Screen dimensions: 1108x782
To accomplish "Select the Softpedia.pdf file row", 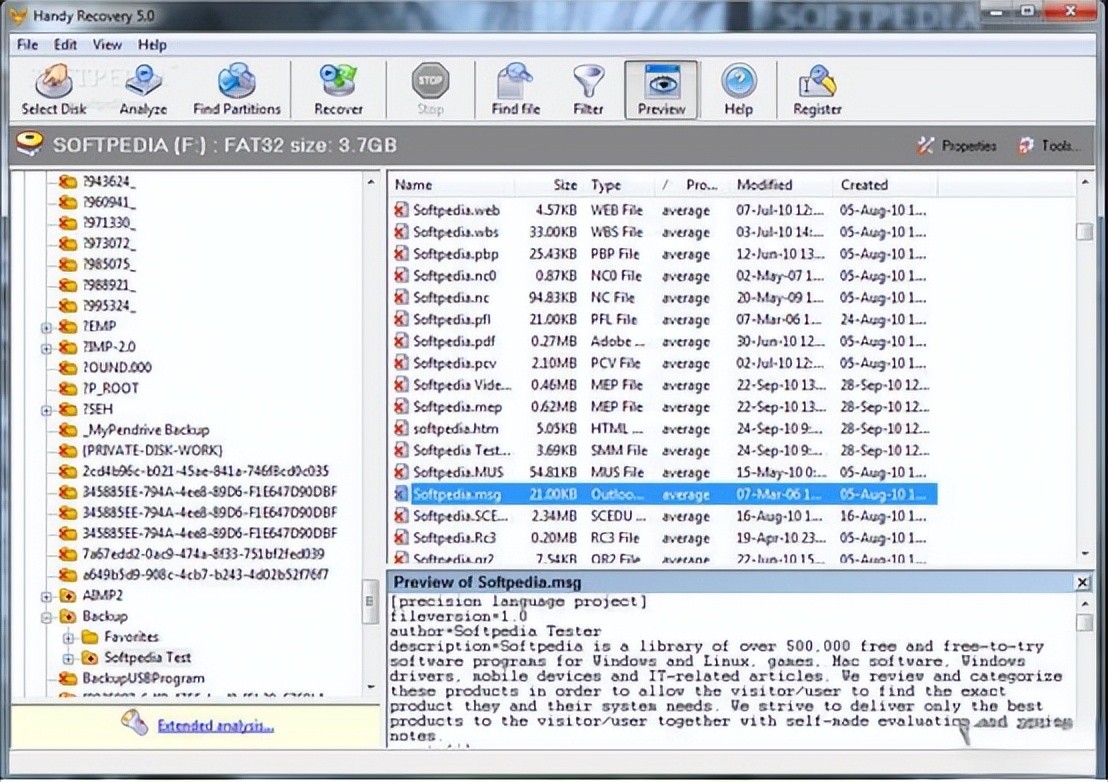I will coord(455,341).
